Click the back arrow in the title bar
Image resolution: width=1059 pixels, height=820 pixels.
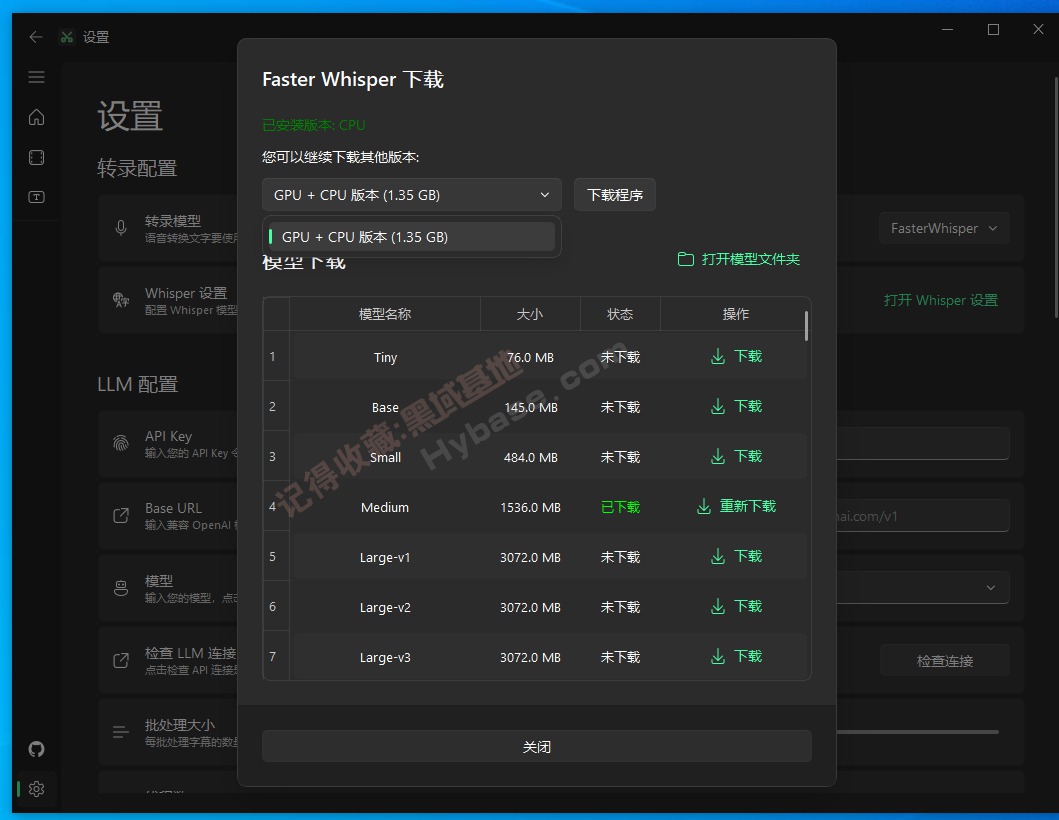point(36,37)
